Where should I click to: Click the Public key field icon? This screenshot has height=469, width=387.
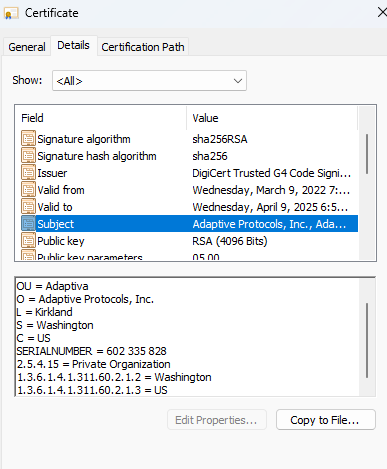click(x=28, y=241)
